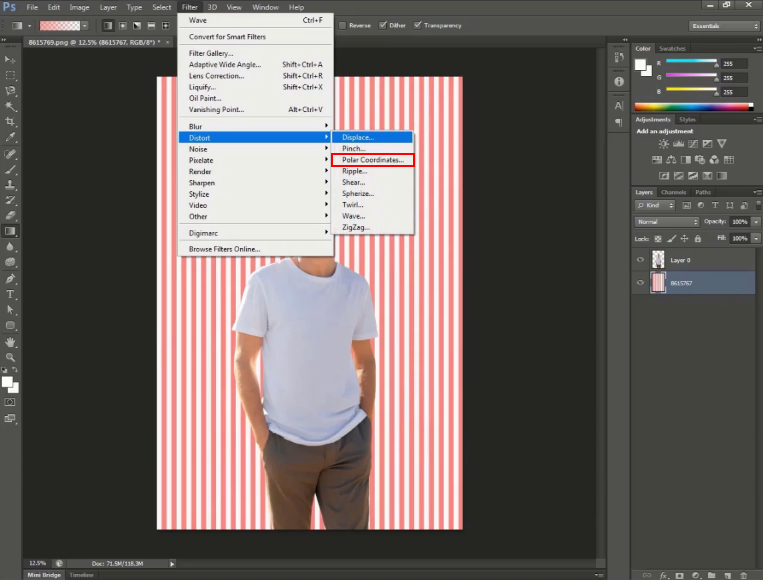Select the Horizontal Type tool

tap(10, 294)
